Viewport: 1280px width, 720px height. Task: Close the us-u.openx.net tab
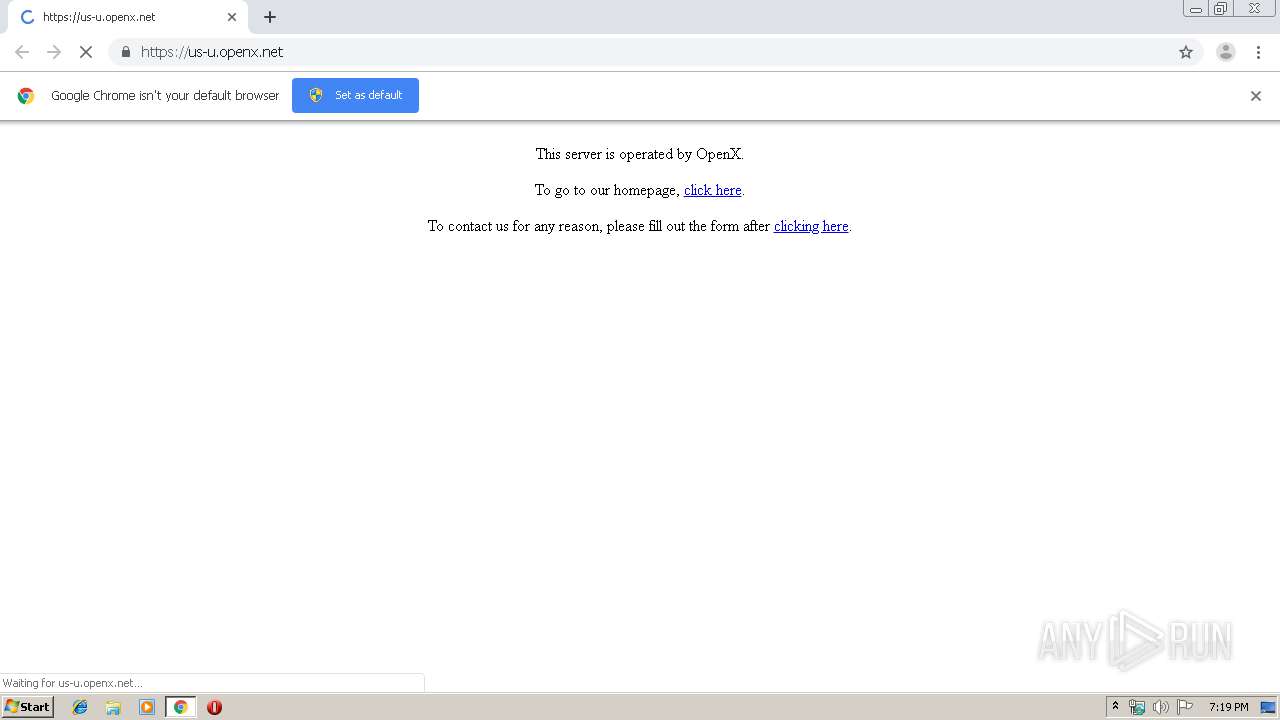point(232,17)
